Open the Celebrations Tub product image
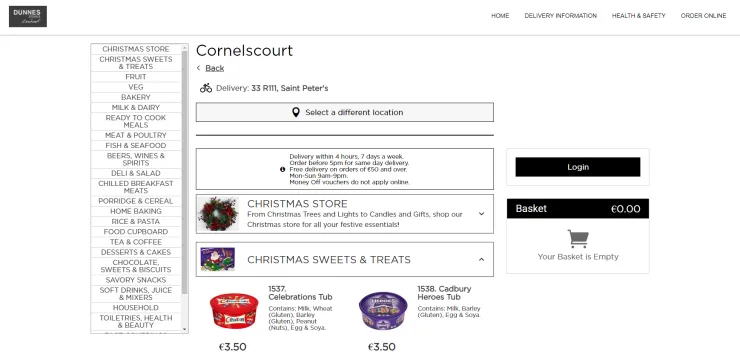Viewport: 740px width, 361px height. 234,311
